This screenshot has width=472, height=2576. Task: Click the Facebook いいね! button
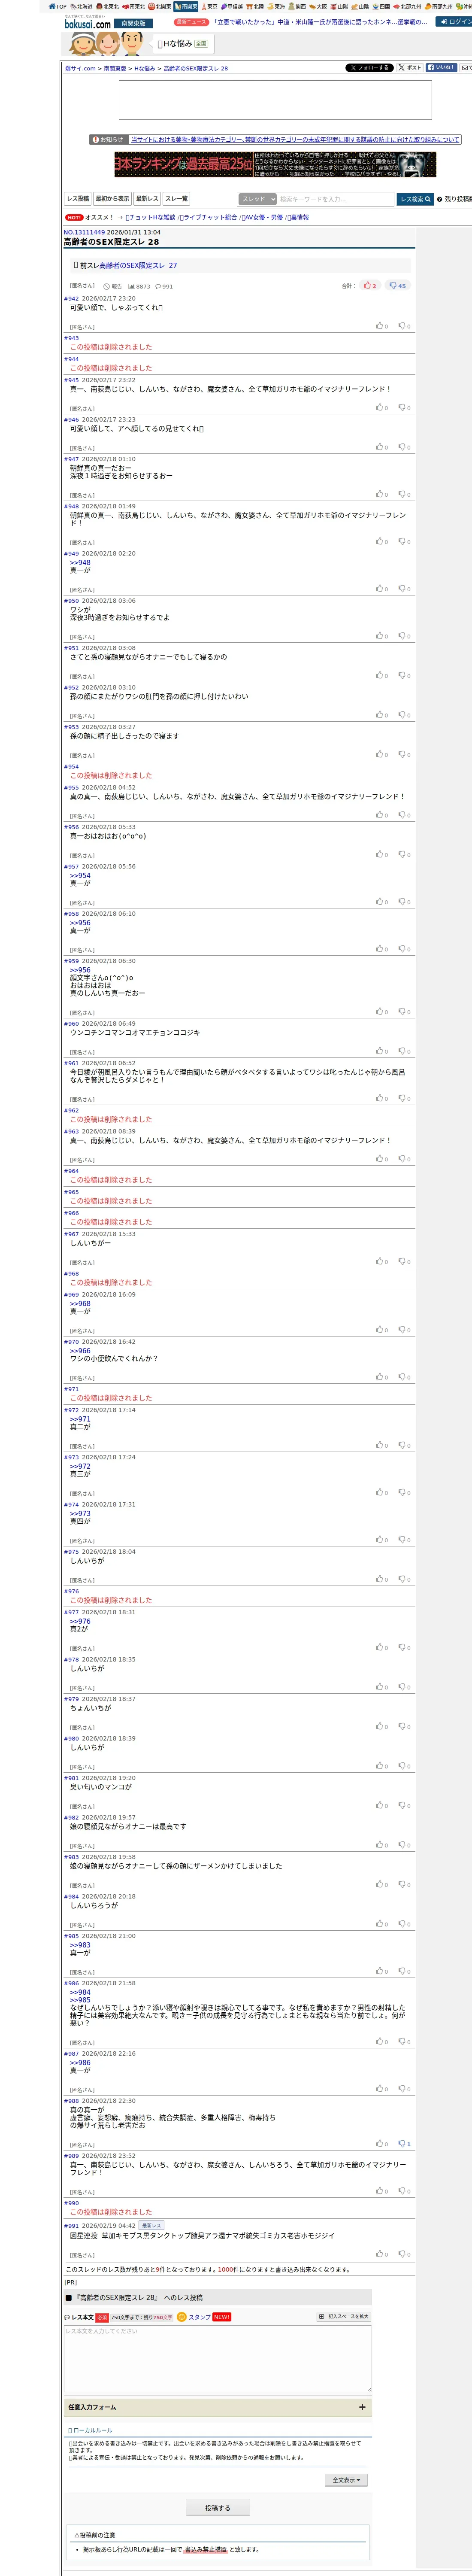pyautogui.click(x=442, y=68)
